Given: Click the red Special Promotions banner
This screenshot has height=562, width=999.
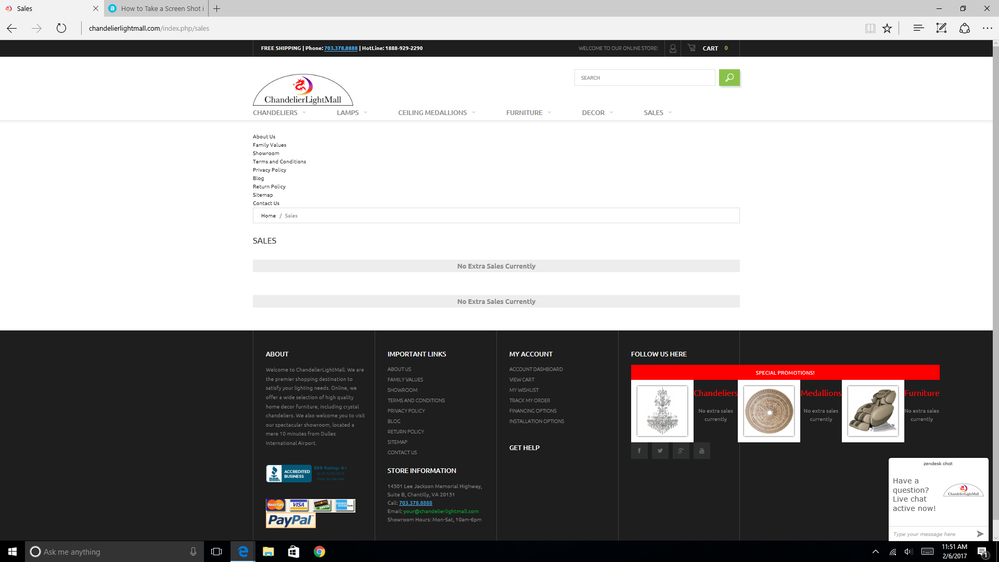Looking at the screenshot, I should click(x=785, y=372).
